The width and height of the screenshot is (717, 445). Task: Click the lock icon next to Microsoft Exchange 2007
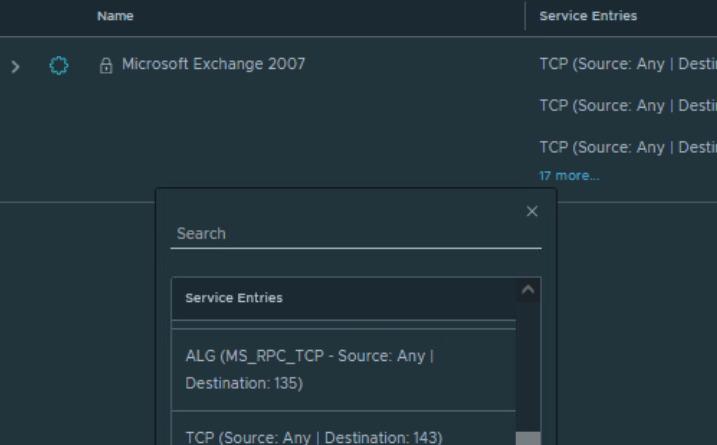tap(106, 65)
